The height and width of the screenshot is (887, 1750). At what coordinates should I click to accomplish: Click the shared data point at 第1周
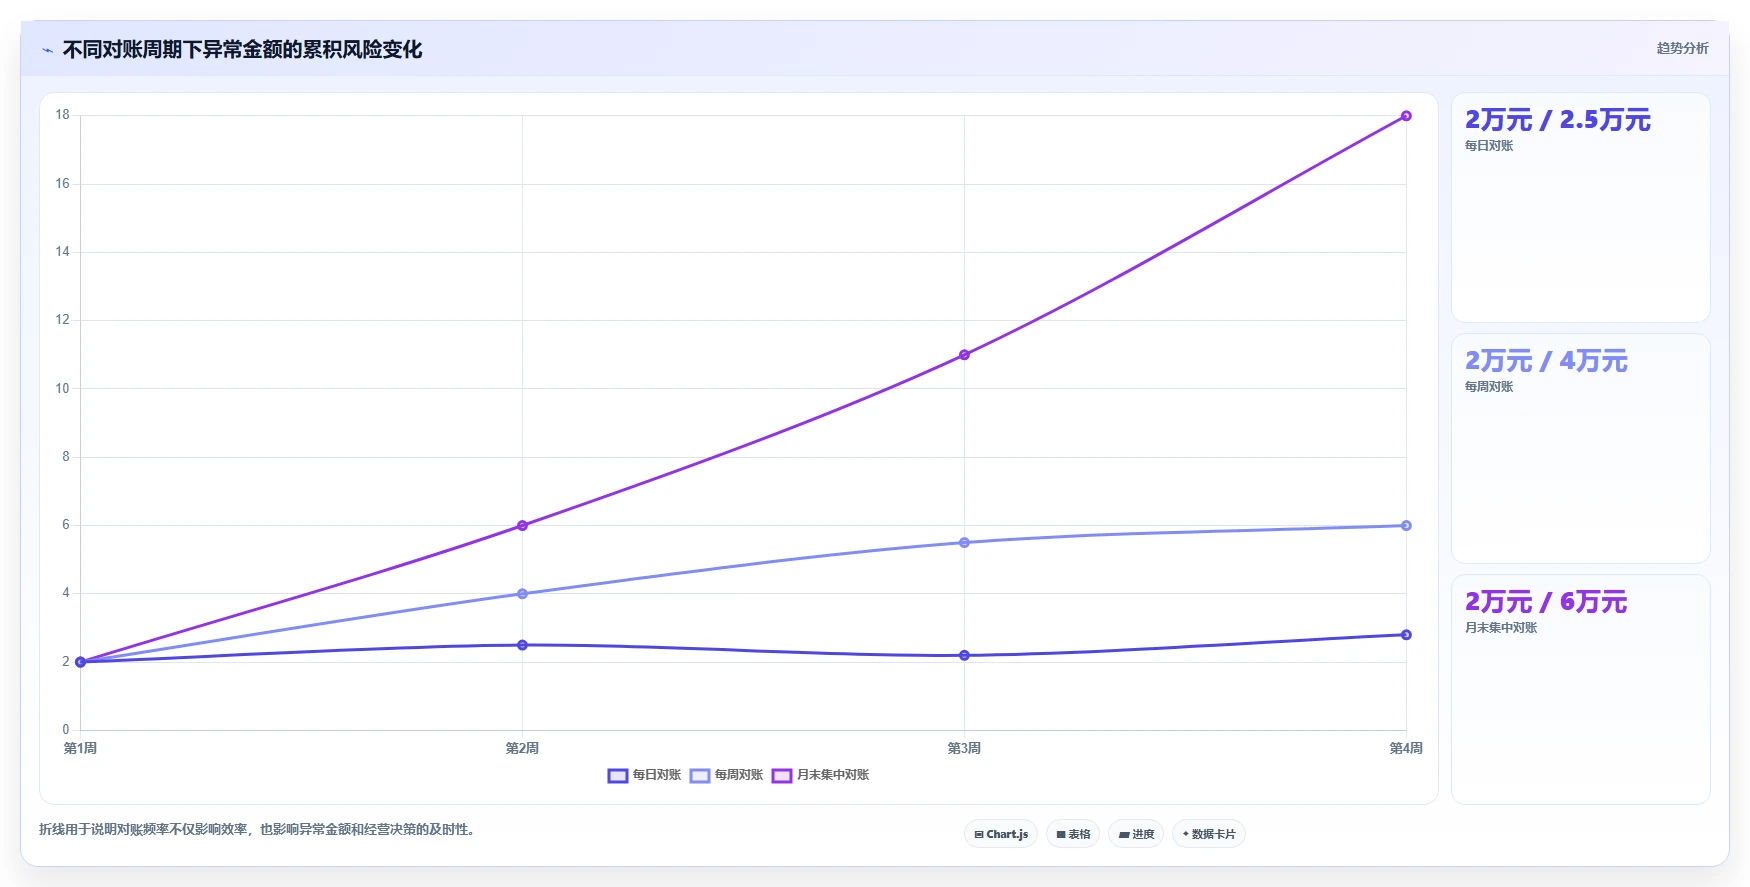pyautogui.click(x=80, y=662)
